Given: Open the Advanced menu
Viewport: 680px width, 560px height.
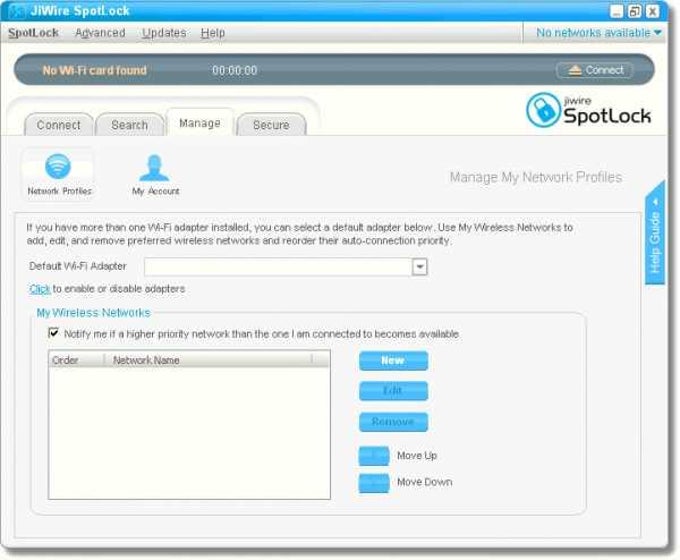Looking at the screenshot, I should click(100, 33).
